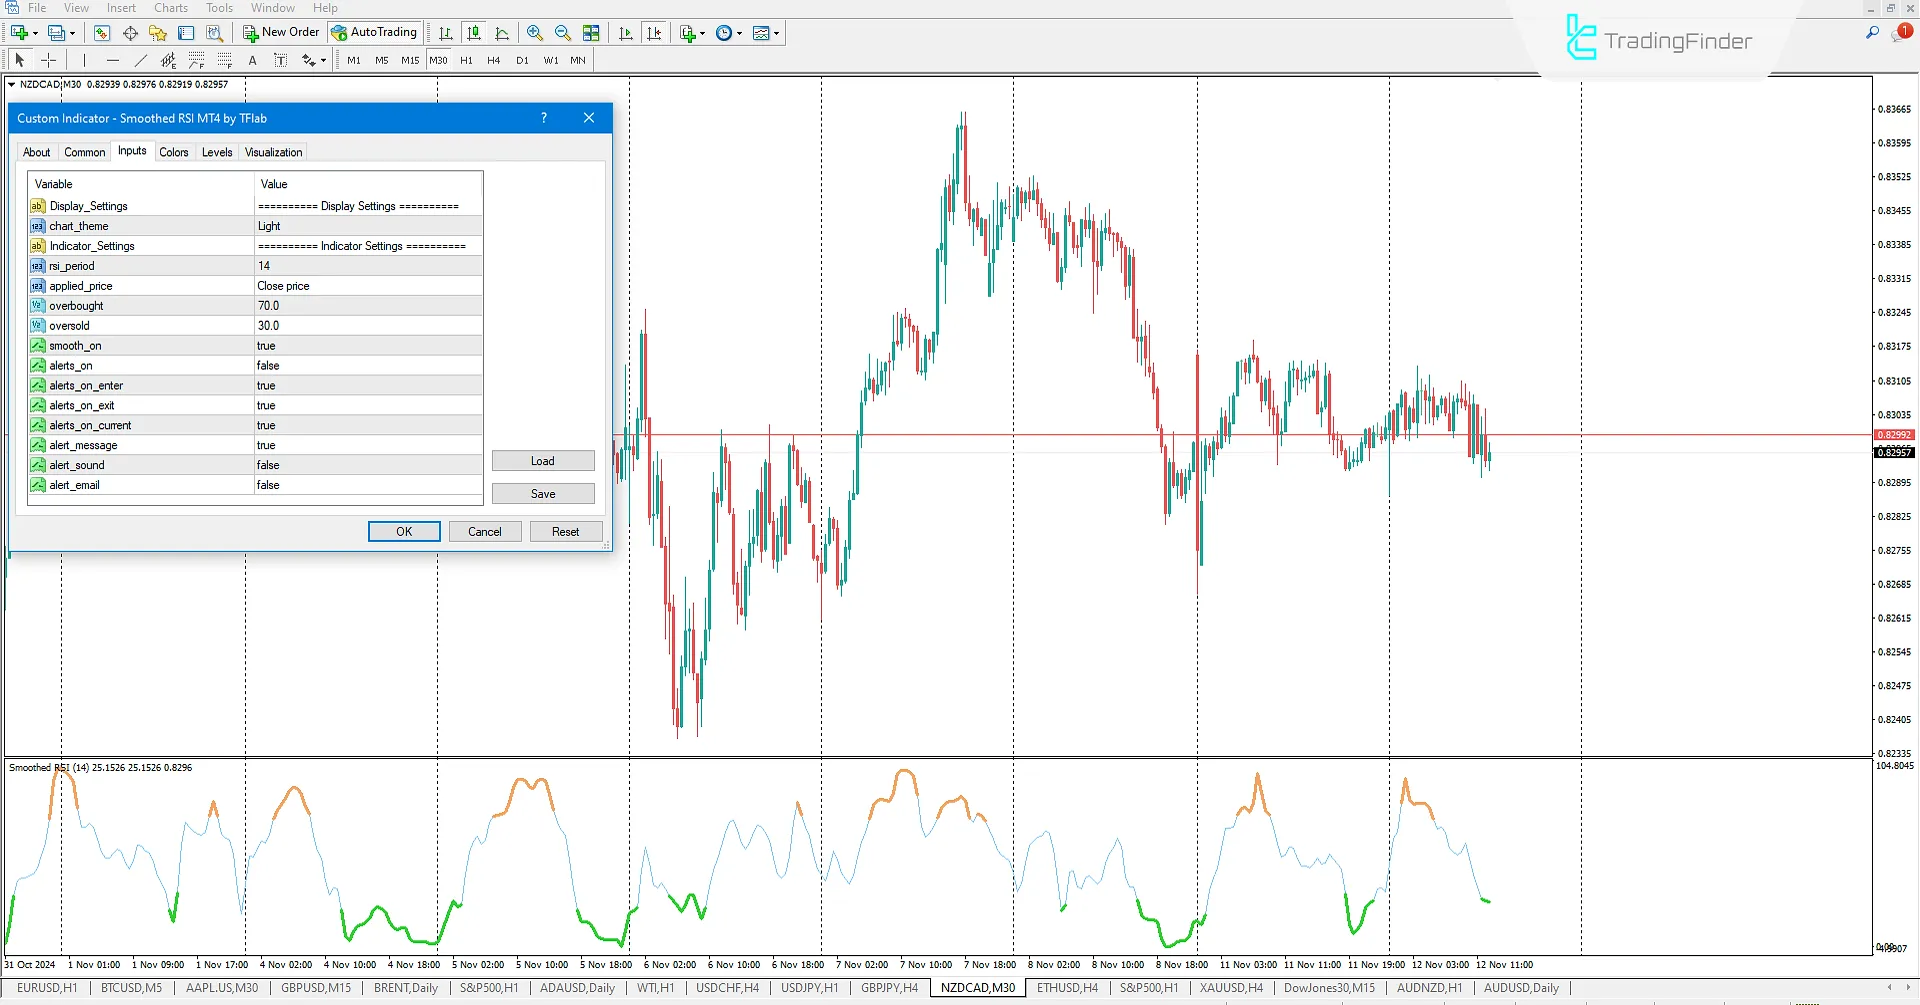Switch to the Colors tab

[174, 152]
